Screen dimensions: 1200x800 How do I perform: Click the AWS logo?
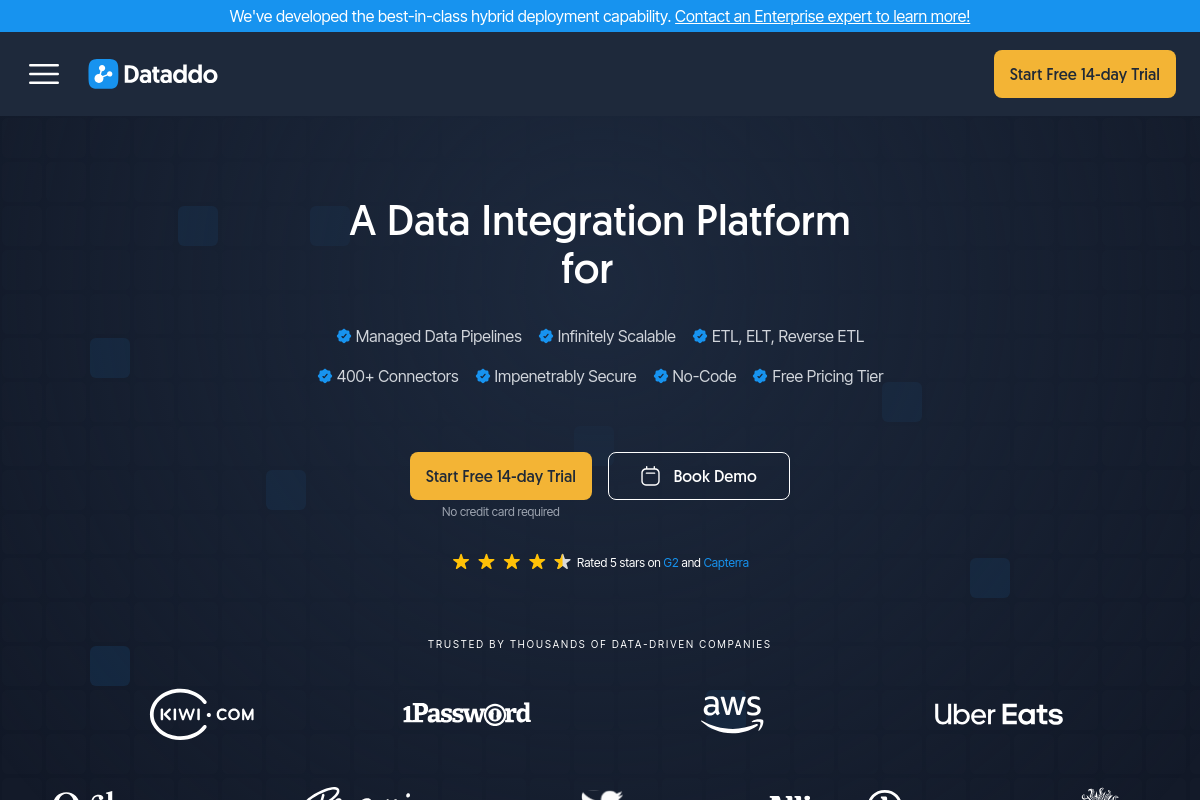tap(732, 714)
